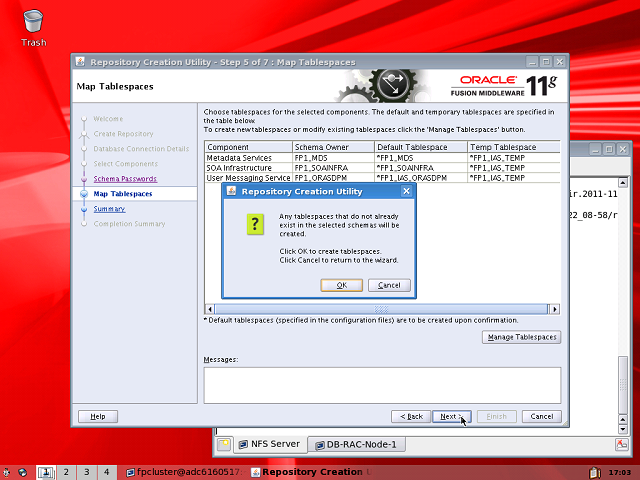Proceed with the Next button
640x480 pixels.
click(451, 416)
